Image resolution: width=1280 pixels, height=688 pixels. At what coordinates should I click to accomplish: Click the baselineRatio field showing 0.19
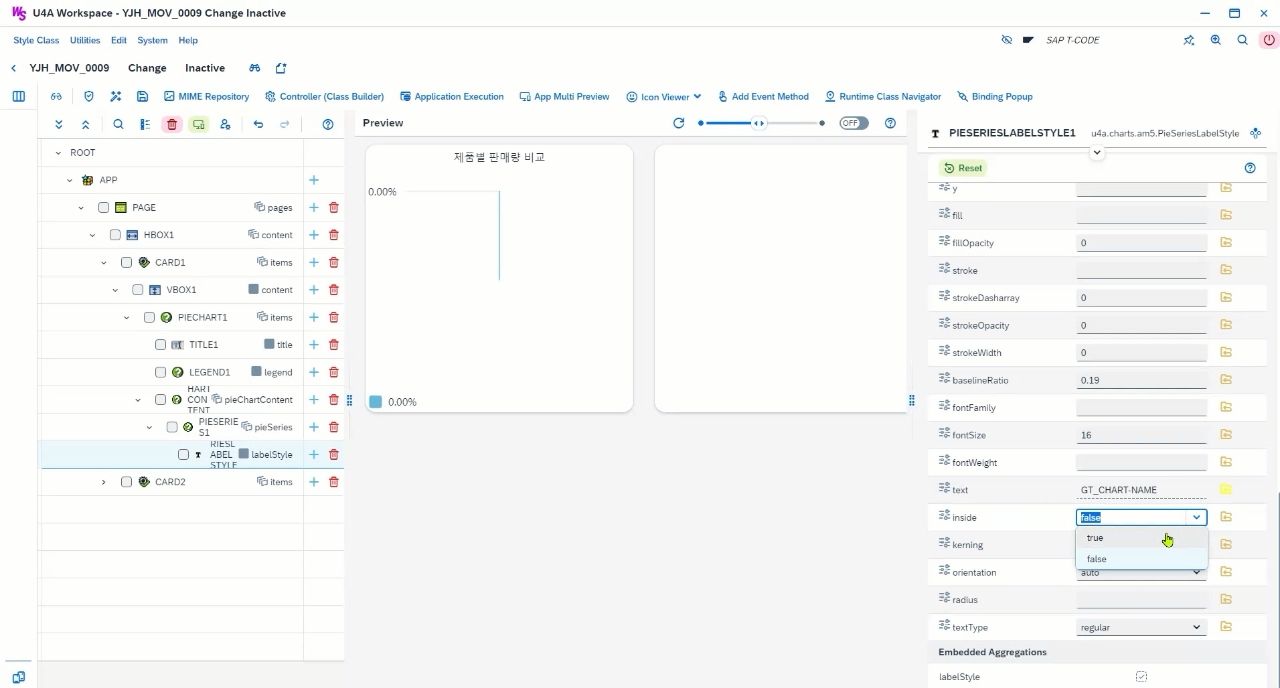1141,380
